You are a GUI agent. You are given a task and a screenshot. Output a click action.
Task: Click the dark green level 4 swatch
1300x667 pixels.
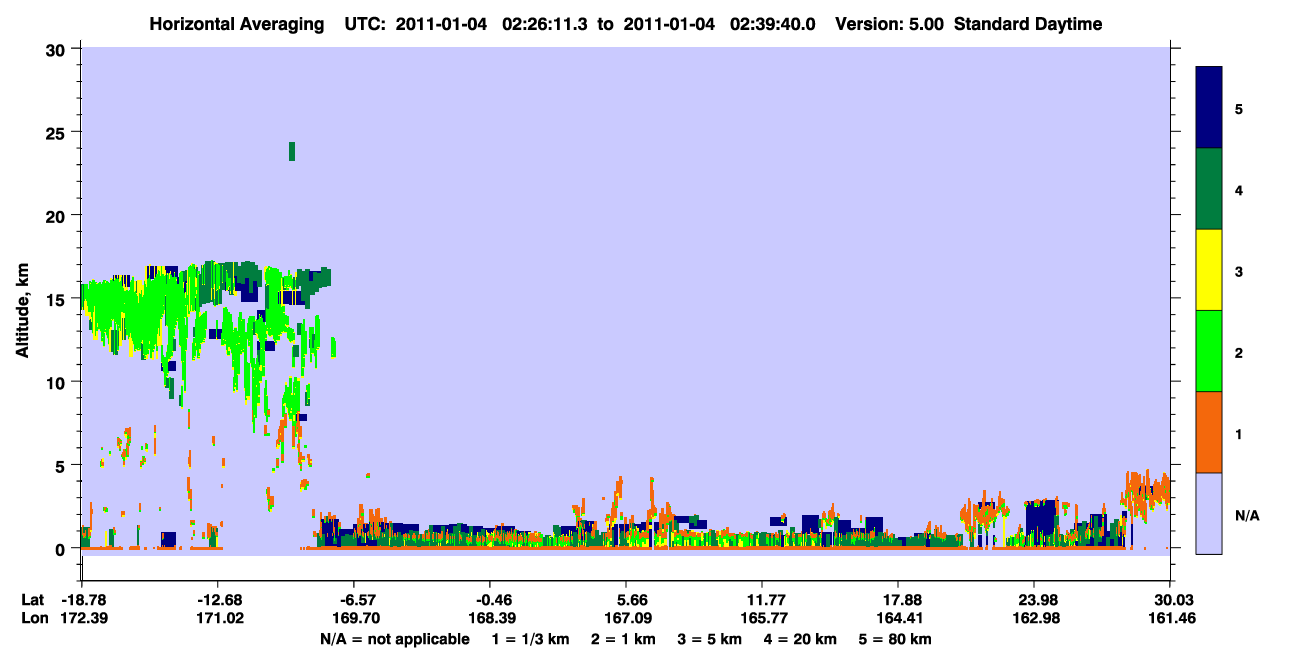1209,189
